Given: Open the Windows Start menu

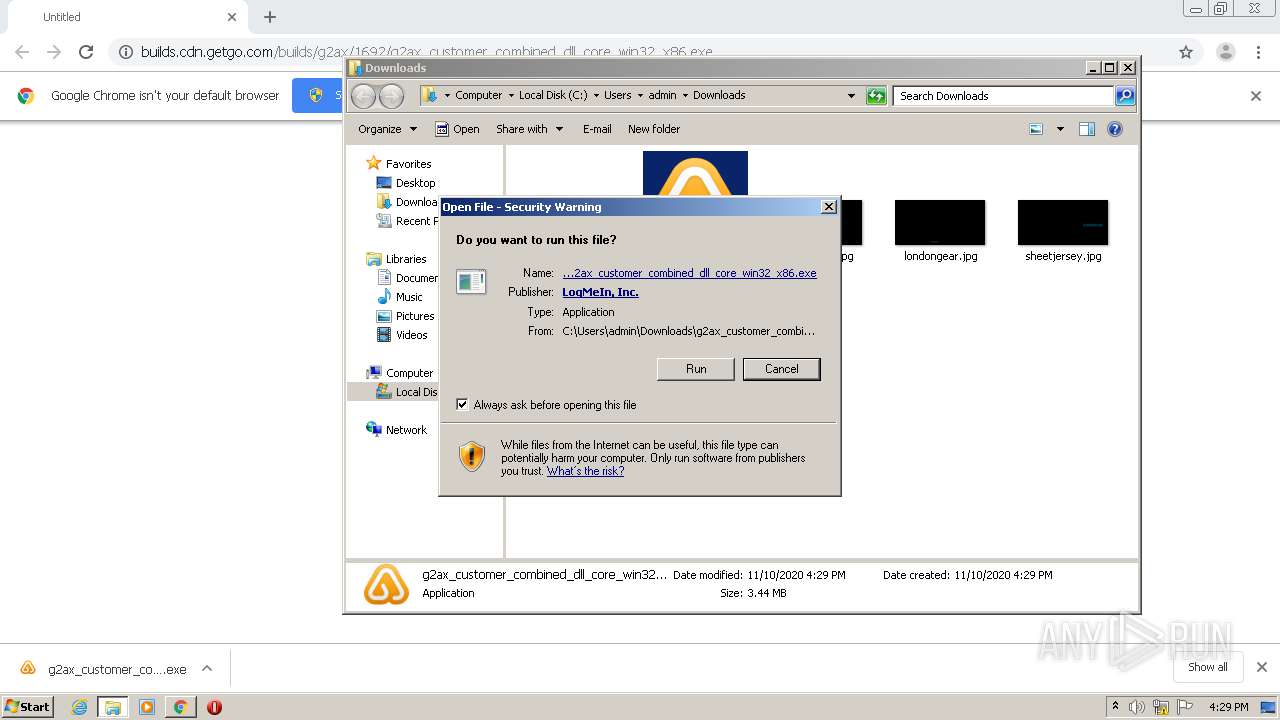Looking at the screenshot, I should click(28, 706).
